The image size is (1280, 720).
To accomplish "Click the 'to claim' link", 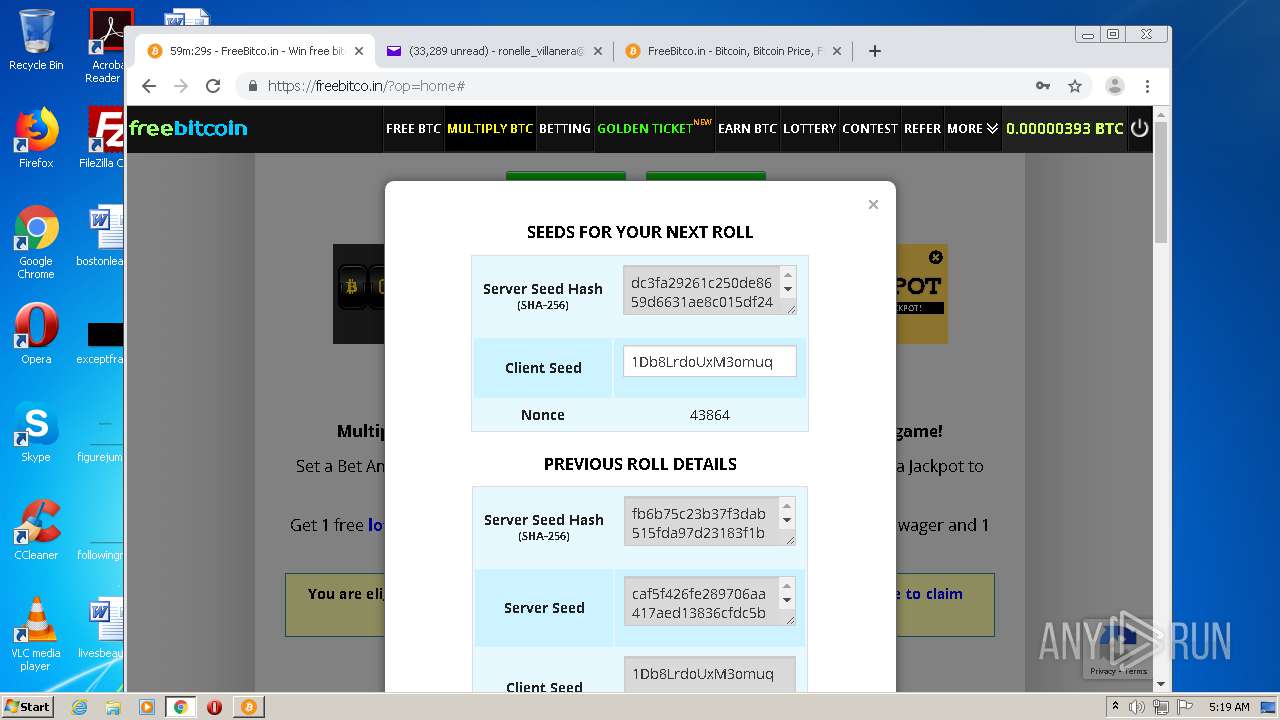I will [x=935, y=594].
